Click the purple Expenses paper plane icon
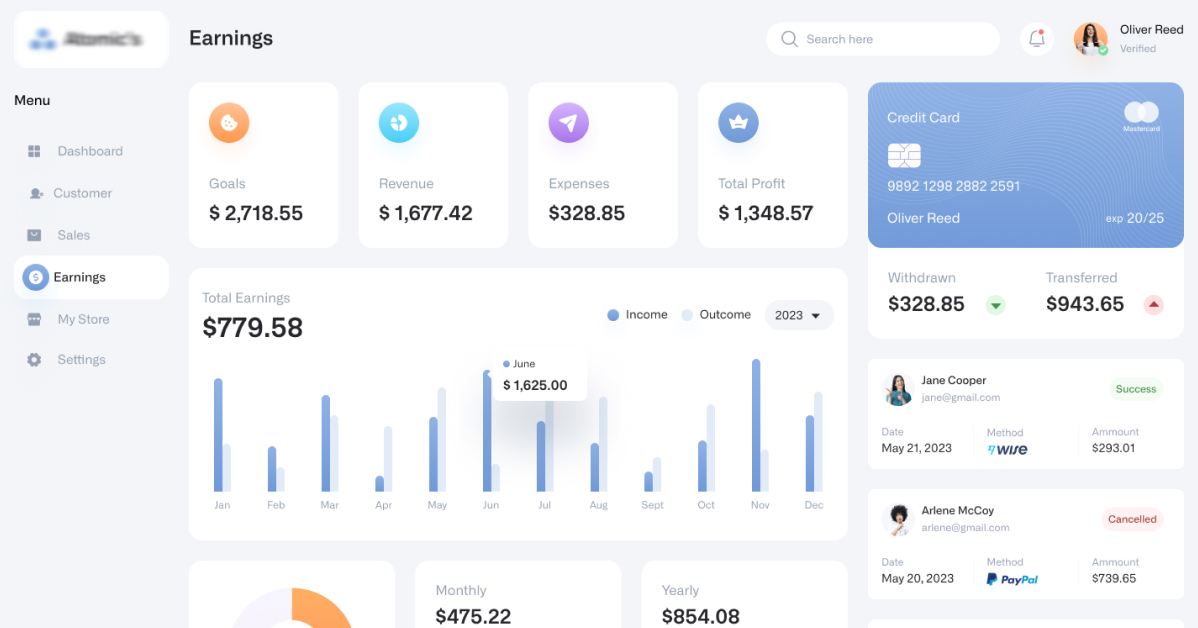1198x628 pixels. click(568, 123)
